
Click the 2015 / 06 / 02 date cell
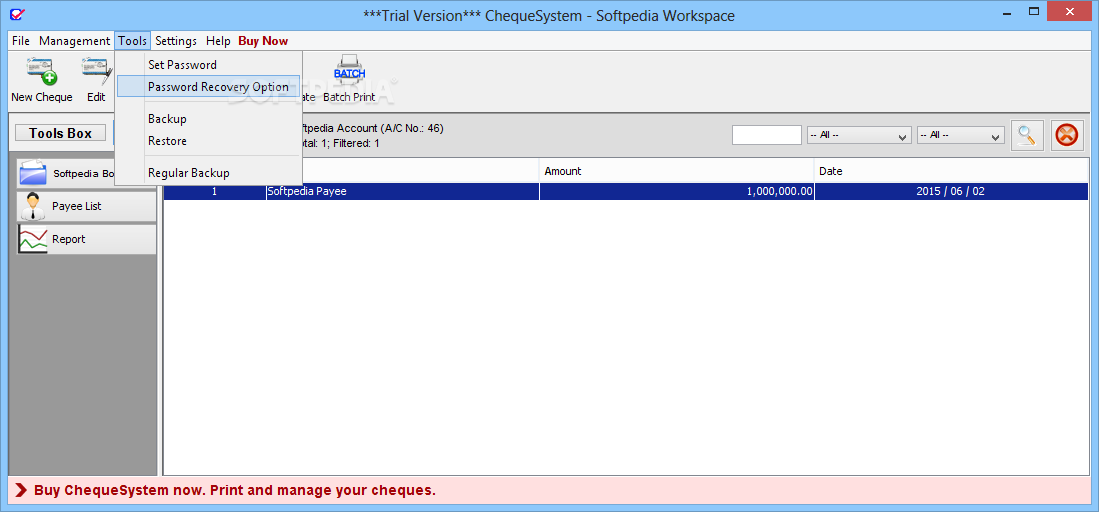click(951, 191)
